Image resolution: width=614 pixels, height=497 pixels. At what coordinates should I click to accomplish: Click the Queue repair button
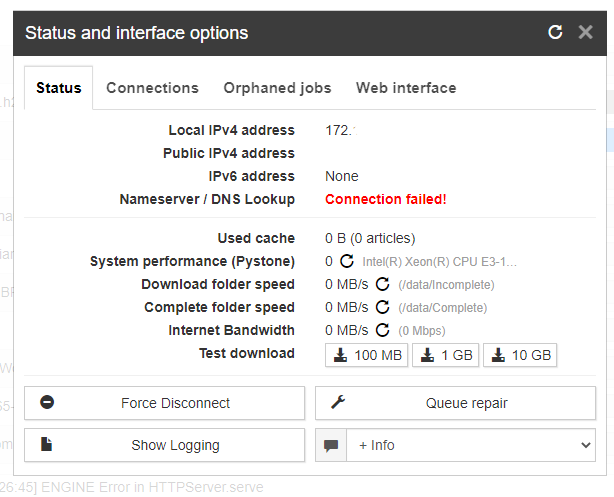455,403
